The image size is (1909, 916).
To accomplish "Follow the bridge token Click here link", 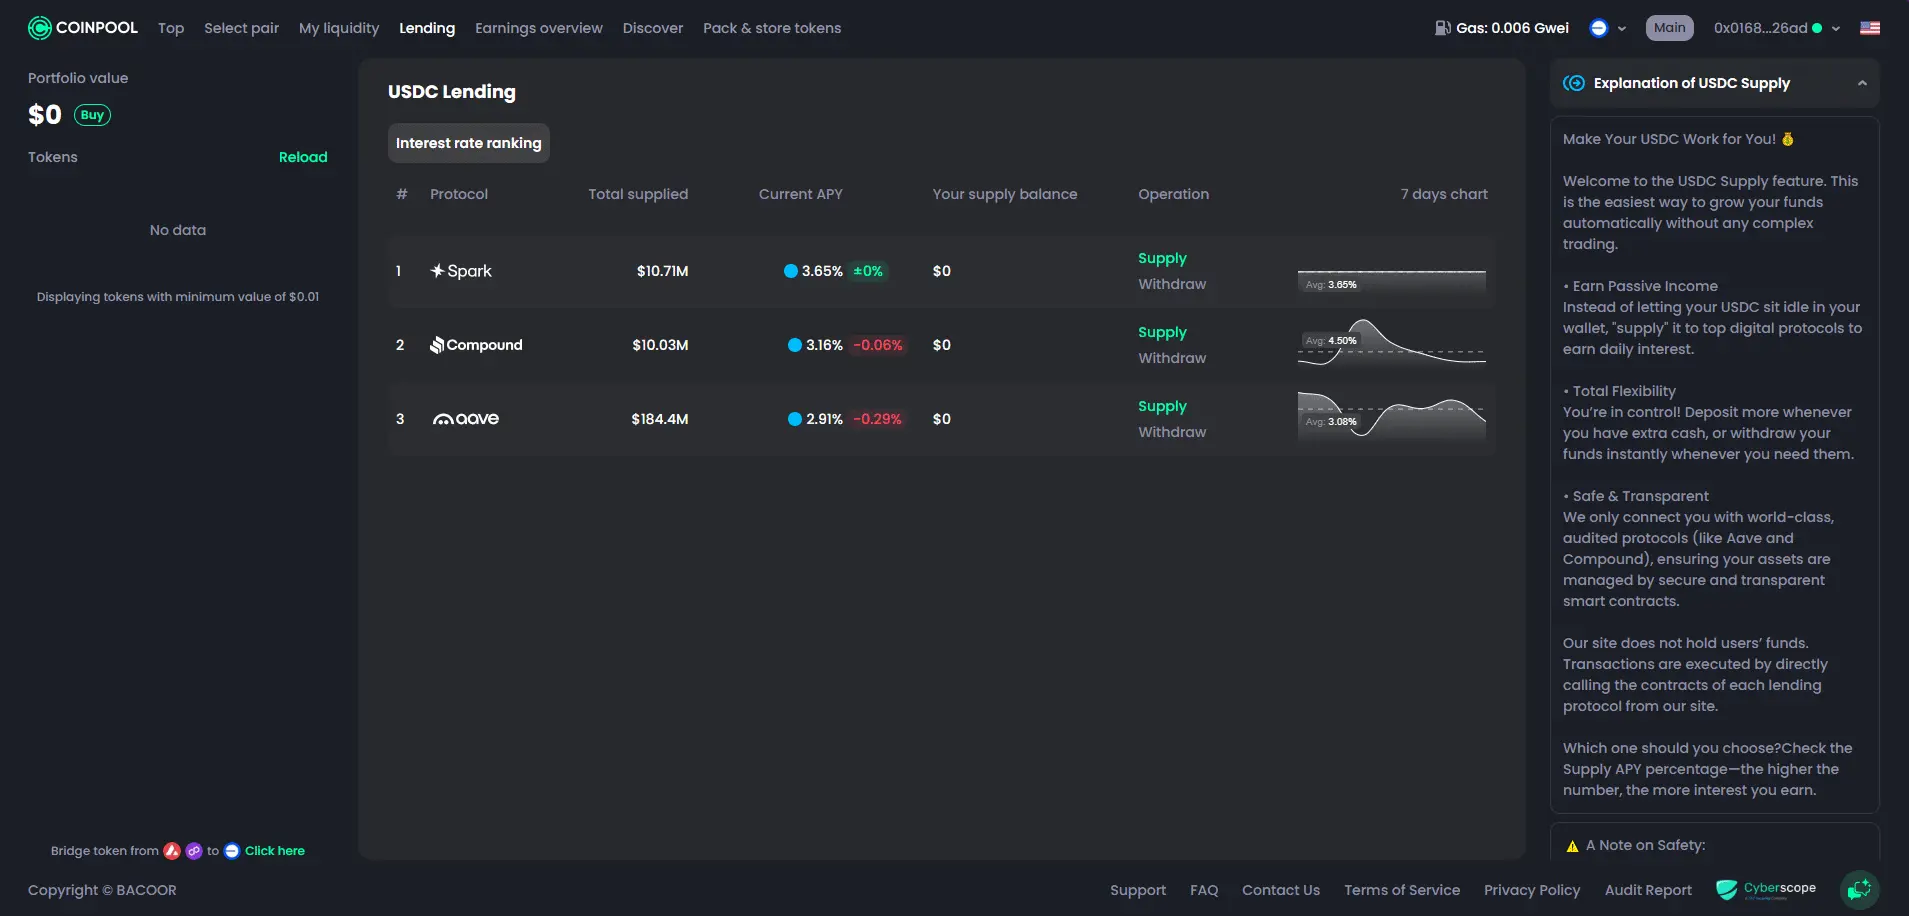I will point(275,851).
